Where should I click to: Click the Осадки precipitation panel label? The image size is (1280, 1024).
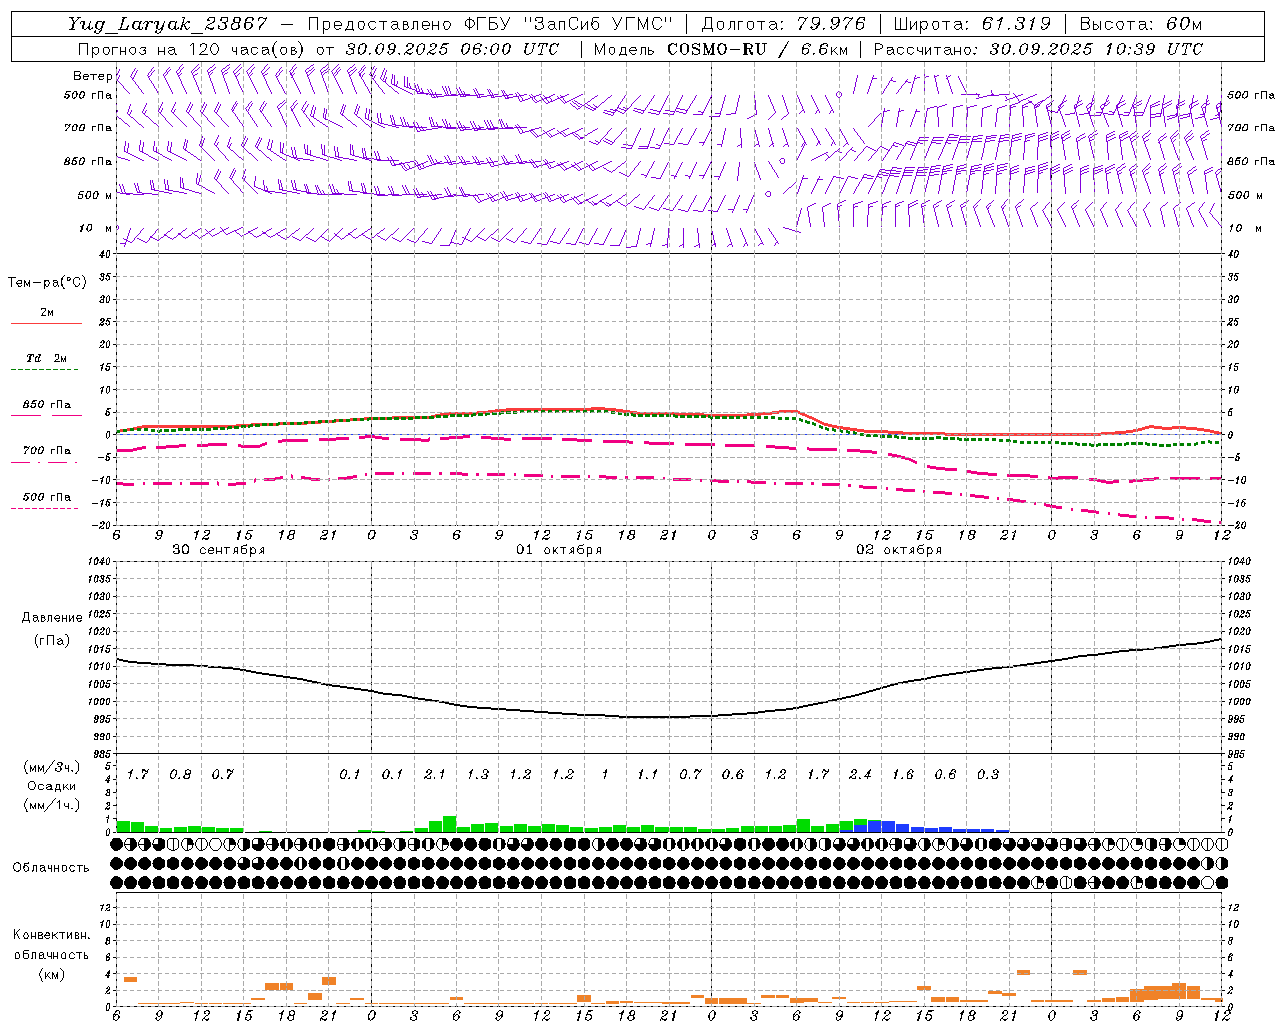click(51, 786)
